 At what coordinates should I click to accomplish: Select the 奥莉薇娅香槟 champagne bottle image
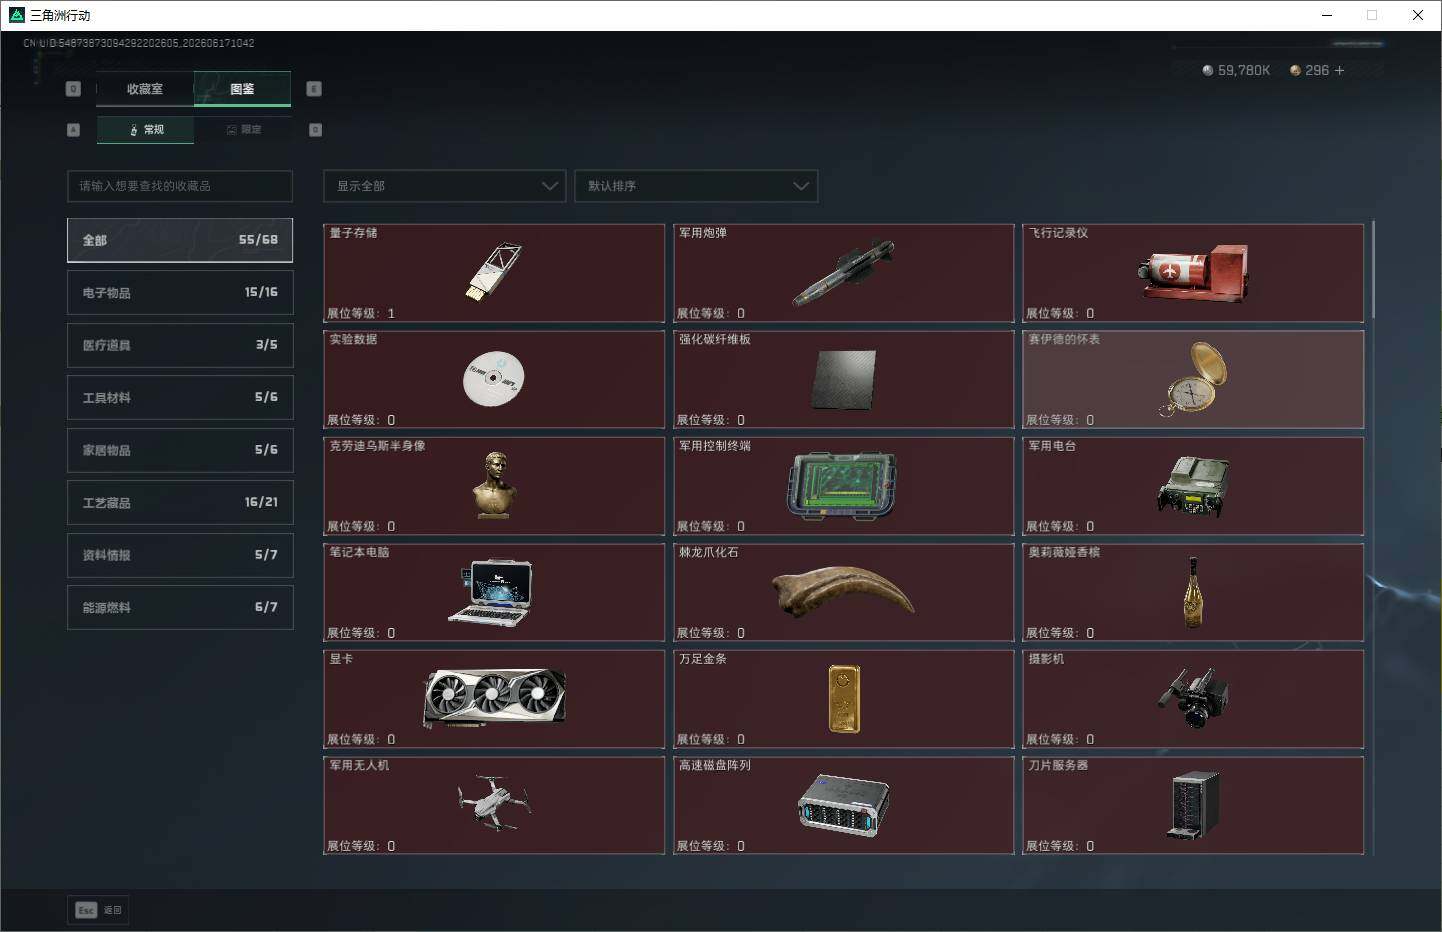tap(1193, 593)
